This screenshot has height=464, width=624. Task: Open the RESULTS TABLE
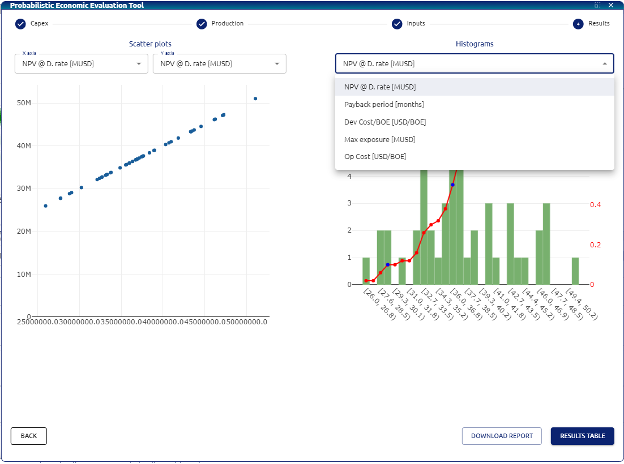tap(582, 436)
